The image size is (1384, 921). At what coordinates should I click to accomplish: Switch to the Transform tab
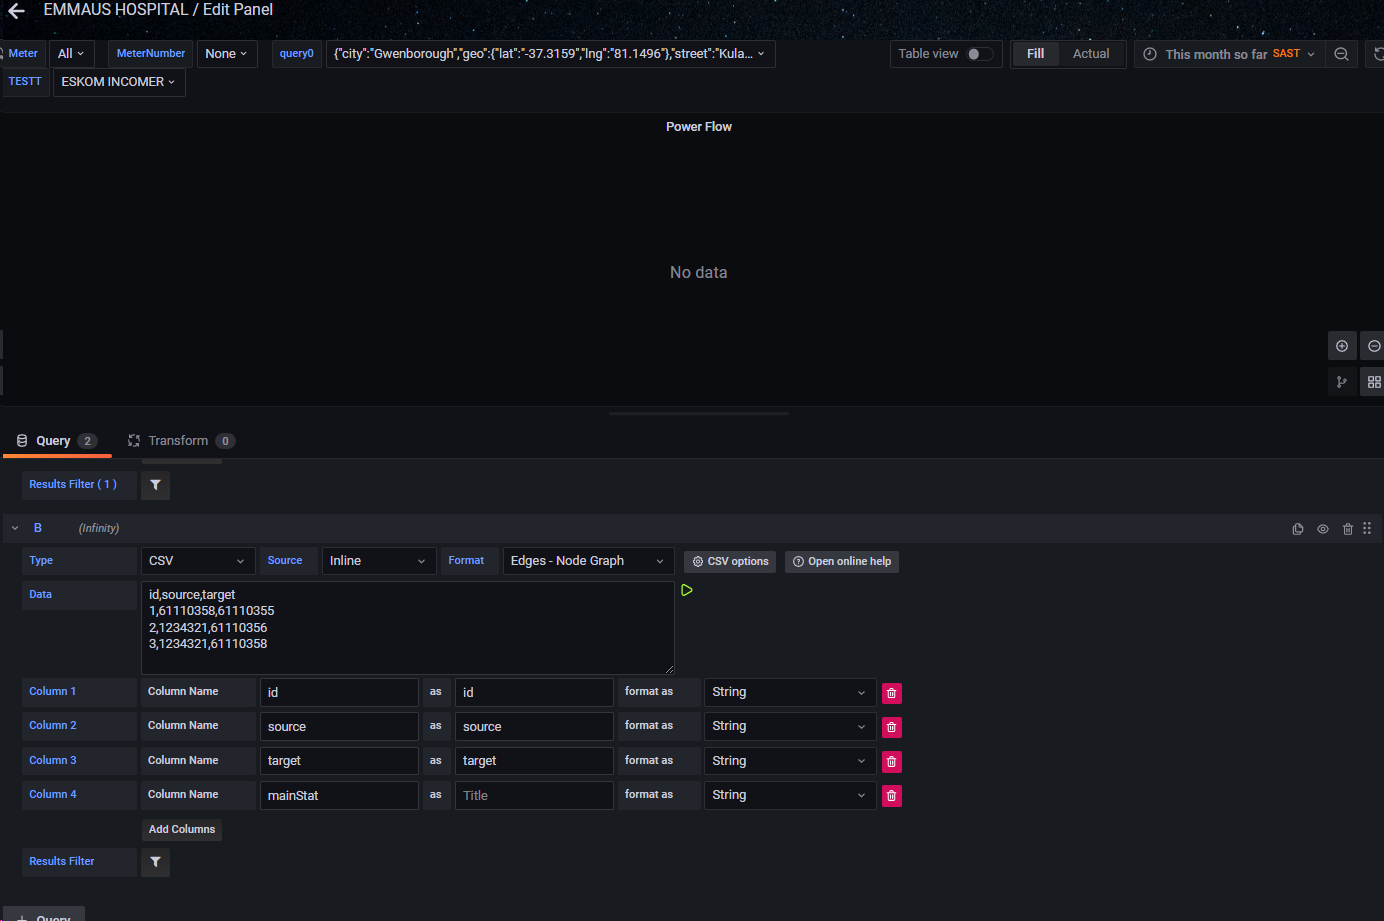pos(181,441)
